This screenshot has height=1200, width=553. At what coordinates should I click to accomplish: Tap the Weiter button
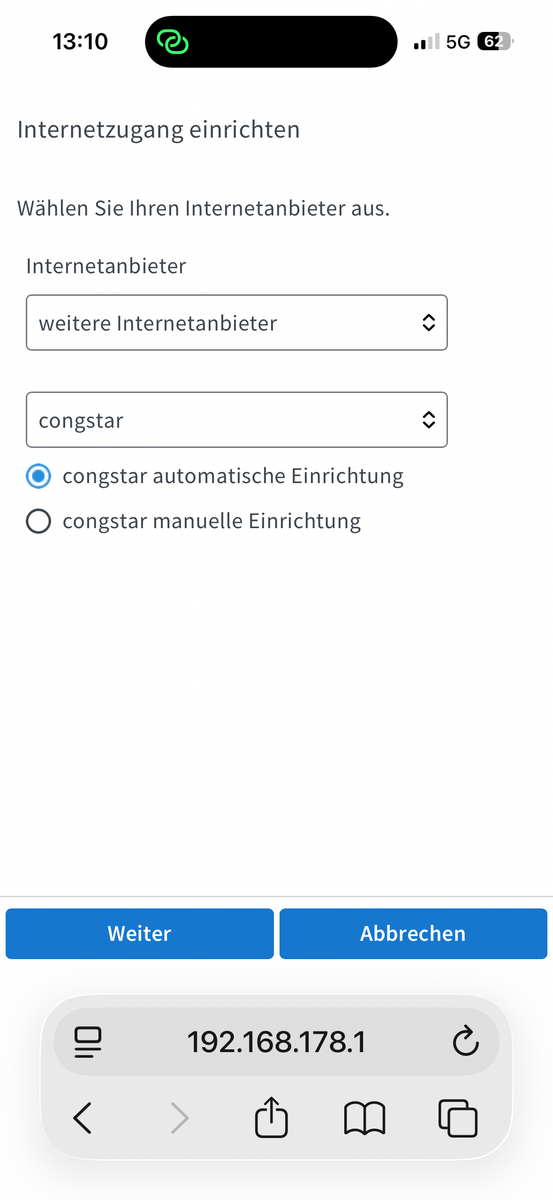point(139,934)
